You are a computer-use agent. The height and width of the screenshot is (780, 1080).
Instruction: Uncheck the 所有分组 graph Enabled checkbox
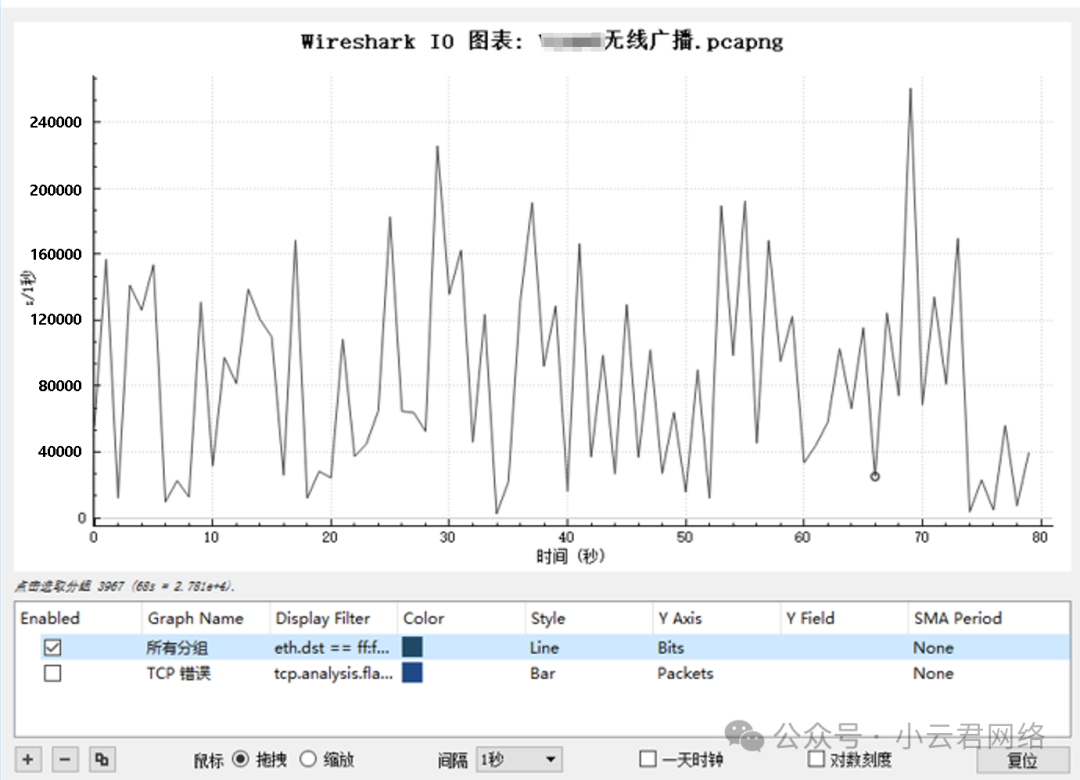coord(52,648)
